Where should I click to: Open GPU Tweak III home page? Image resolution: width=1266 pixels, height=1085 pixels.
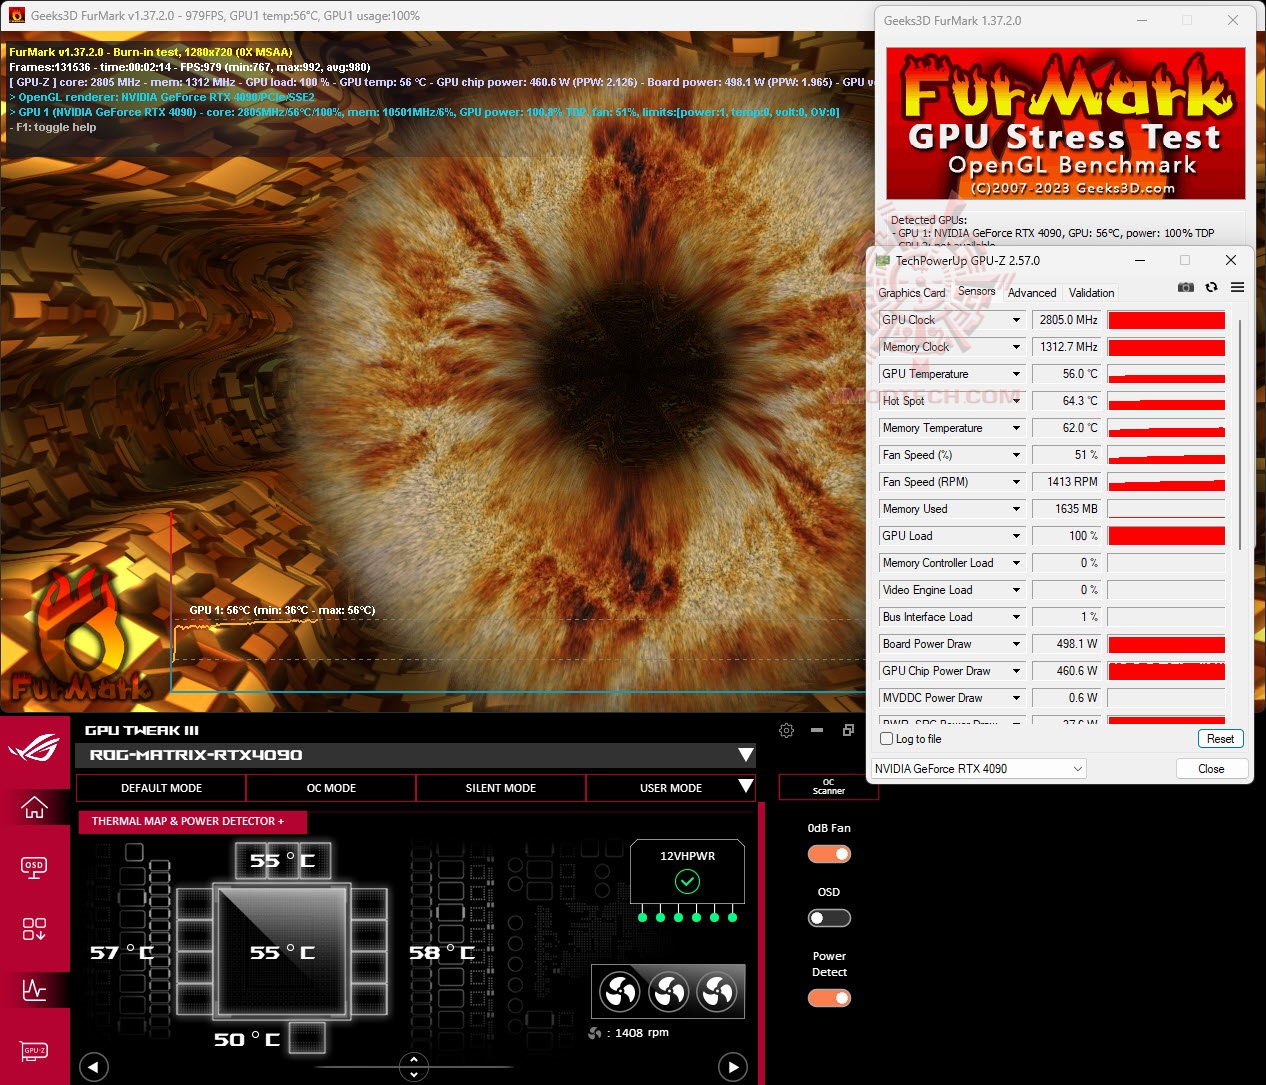coord(34,806)
